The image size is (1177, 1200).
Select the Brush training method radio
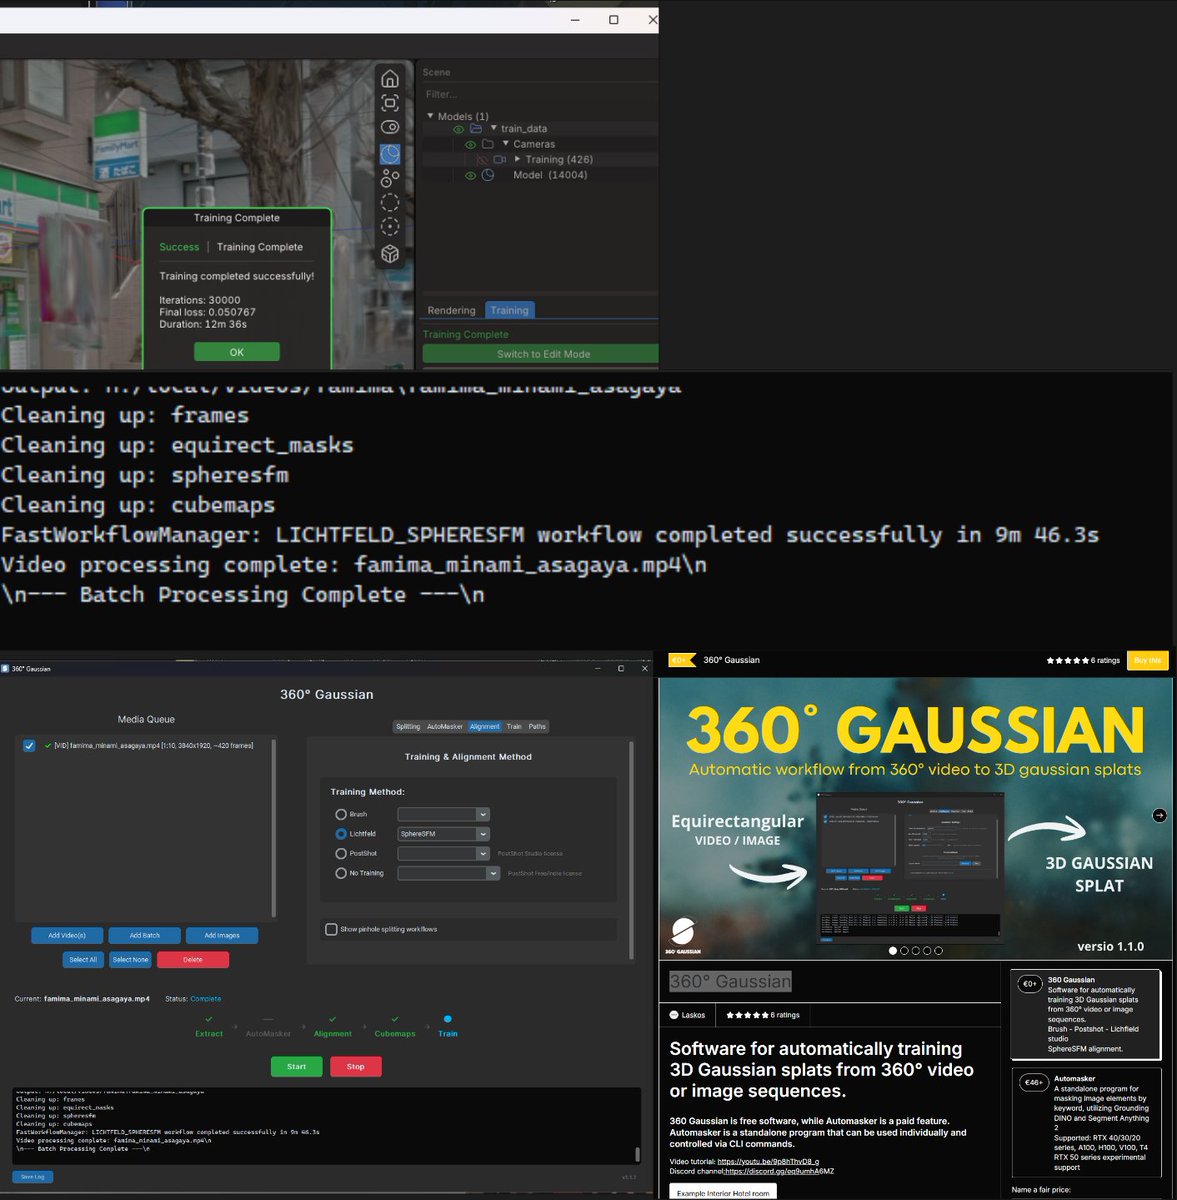[x=341, y=814]
